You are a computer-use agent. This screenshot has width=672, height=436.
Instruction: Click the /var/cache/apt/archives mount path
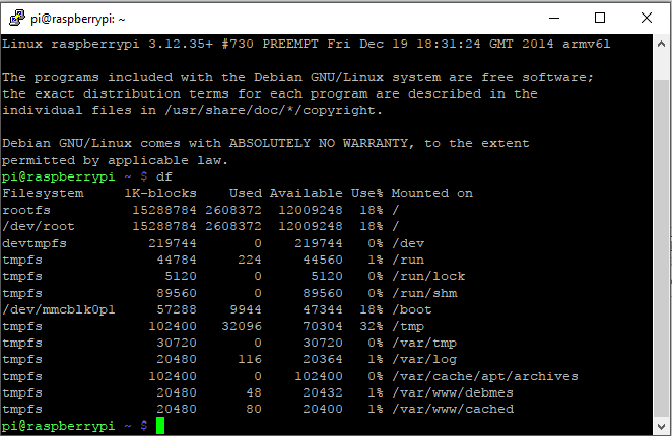tap(485, 376)
